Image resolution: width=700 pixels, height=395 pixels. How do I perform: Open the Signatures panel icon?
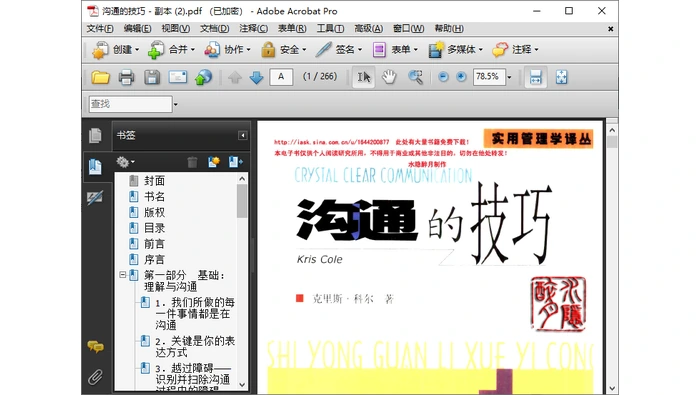coord(95,198)
